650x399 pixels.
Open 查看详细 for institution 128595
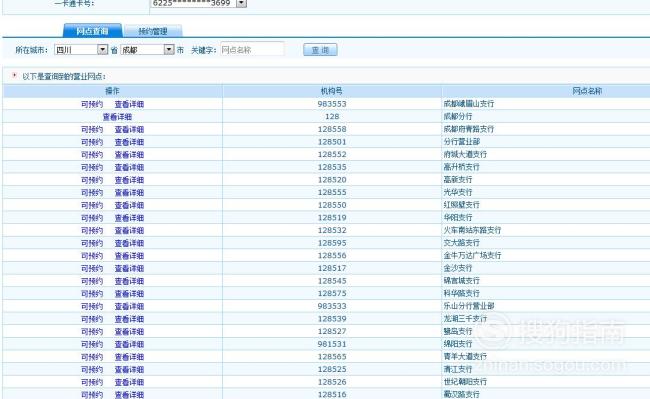(x=129, y=243)
